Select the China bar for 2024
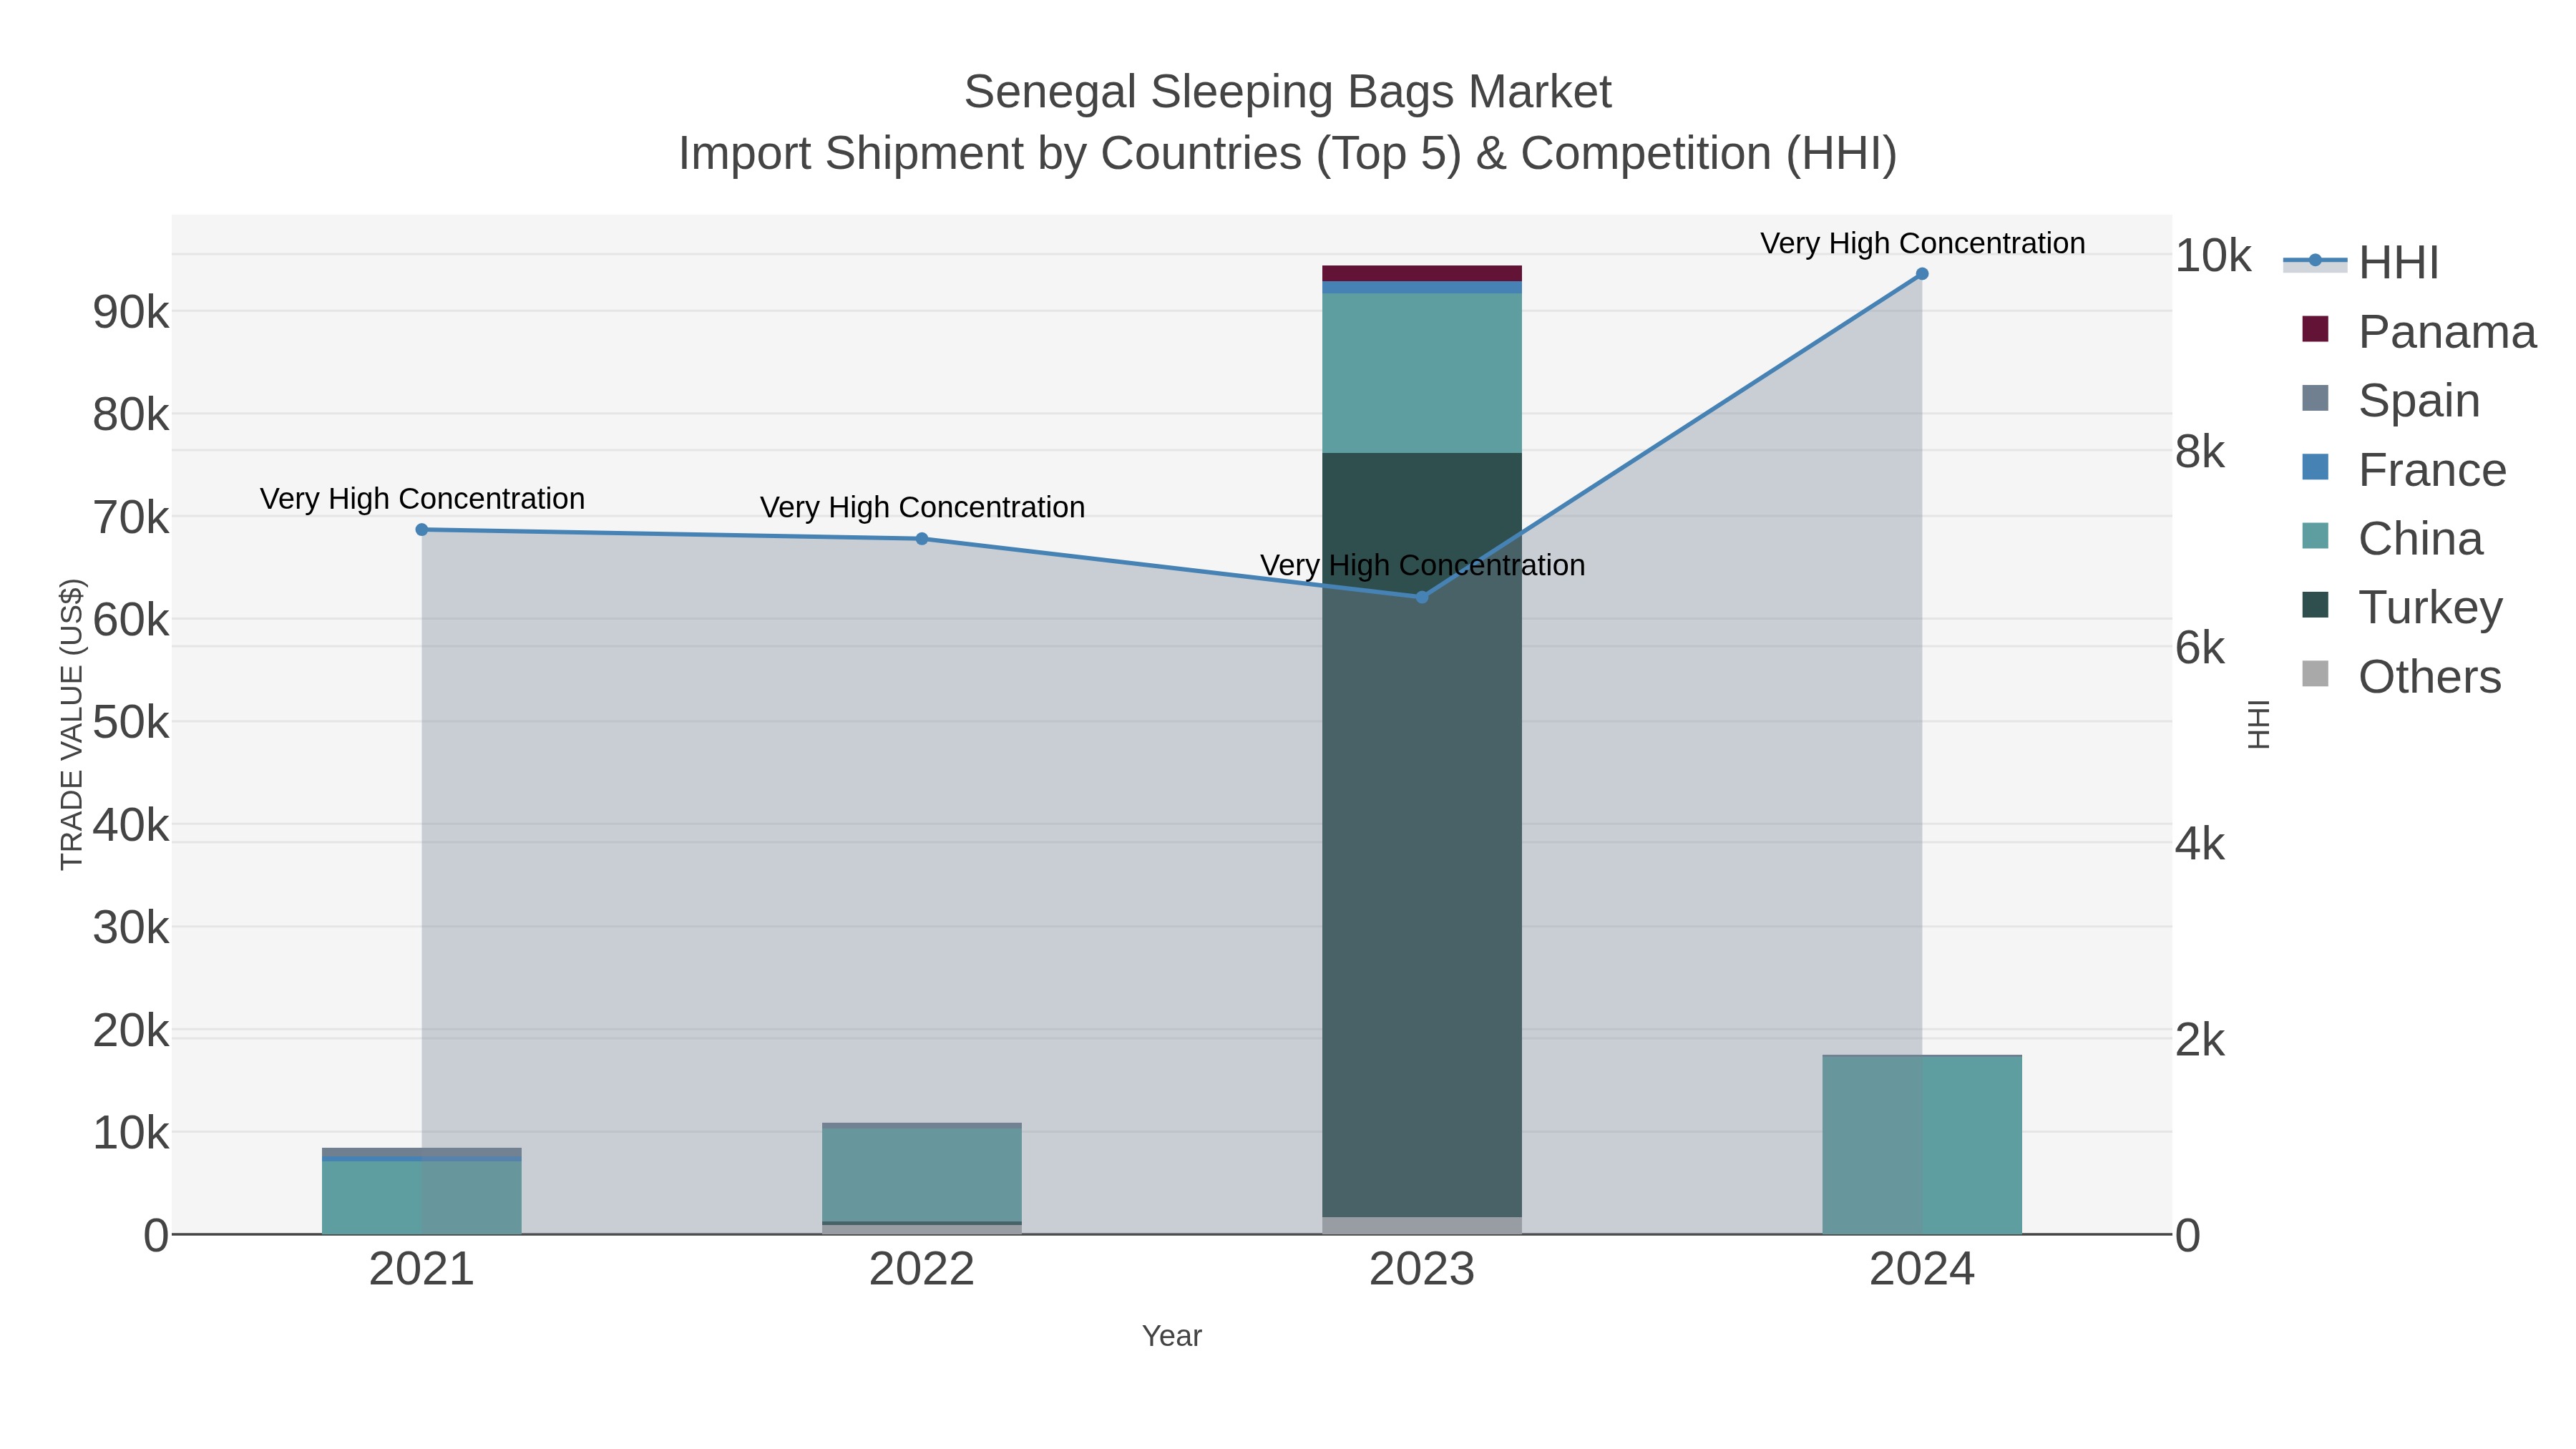This screenshot has width=2576, height=1449. 1922,1145
